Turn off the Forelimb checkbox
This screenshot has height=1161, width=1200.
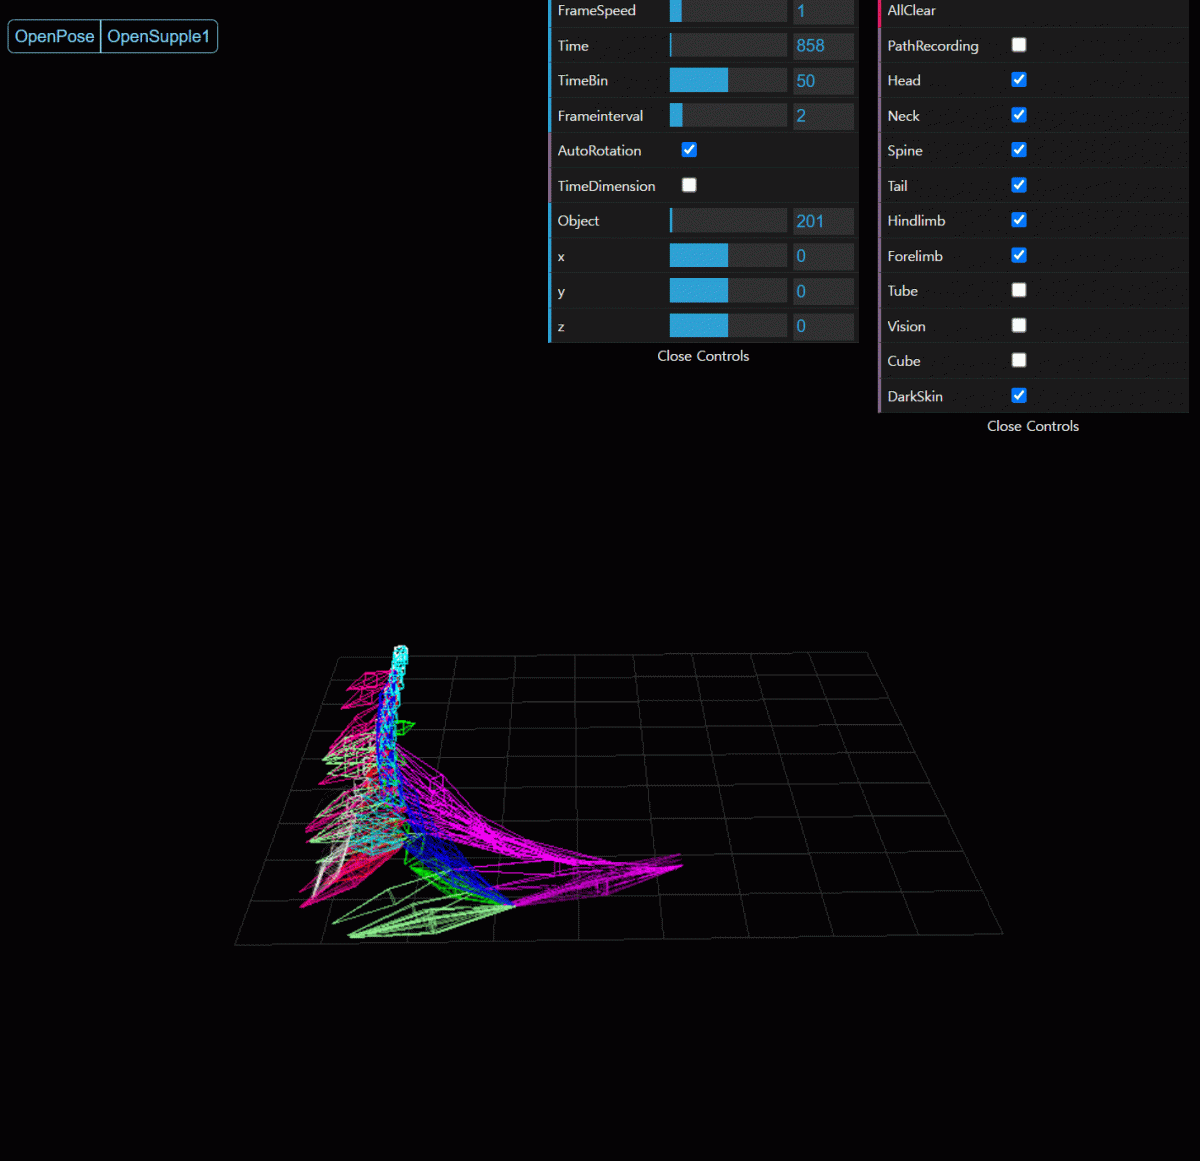point(1018,255)
